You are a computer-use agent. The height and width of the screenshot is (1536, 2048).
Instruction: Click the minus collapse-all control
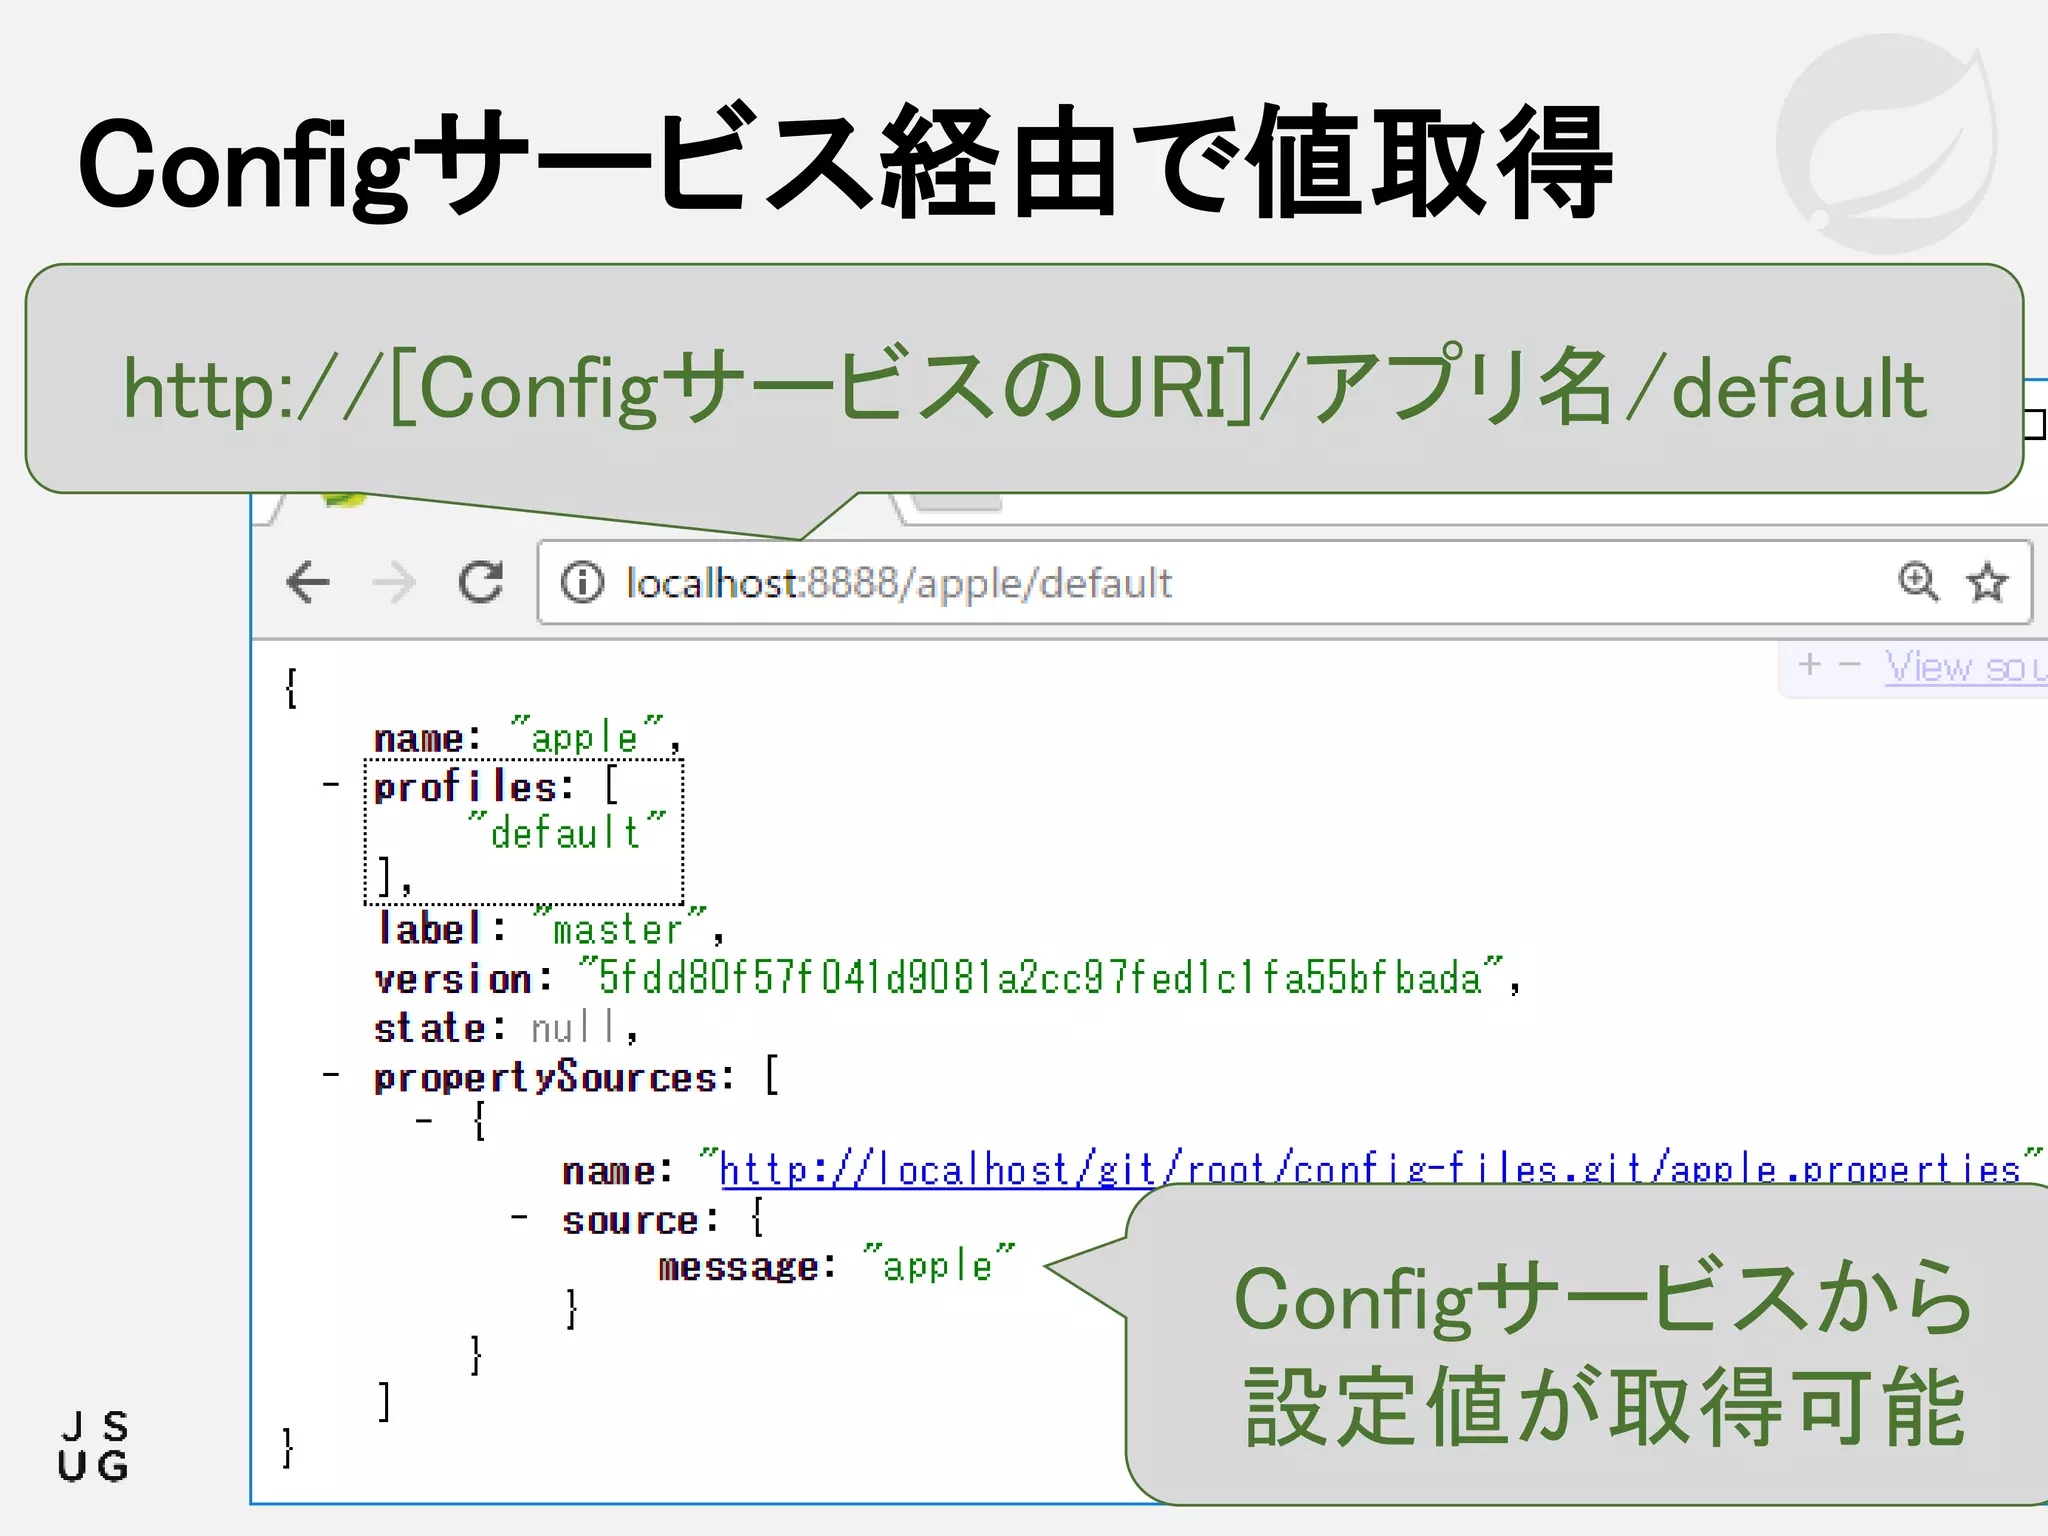(1849, 665)
